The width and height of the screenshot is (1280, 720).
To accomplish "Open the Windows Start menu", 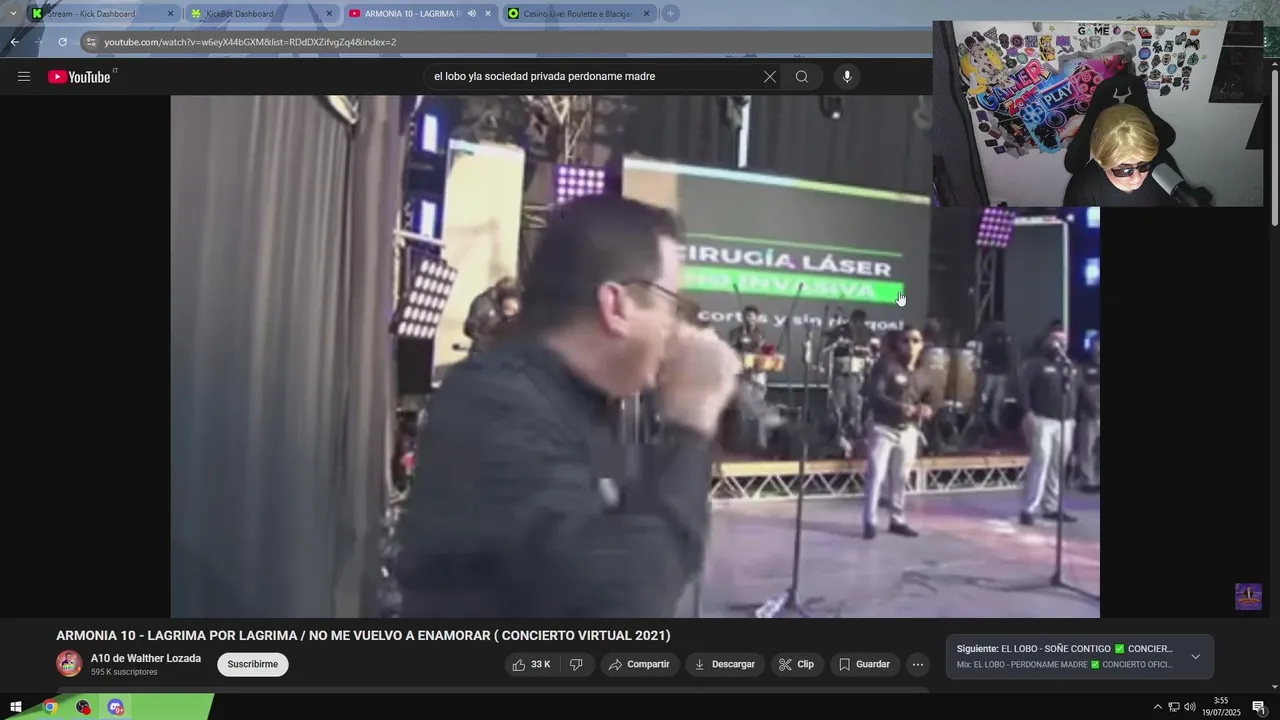I will [15, 707].
